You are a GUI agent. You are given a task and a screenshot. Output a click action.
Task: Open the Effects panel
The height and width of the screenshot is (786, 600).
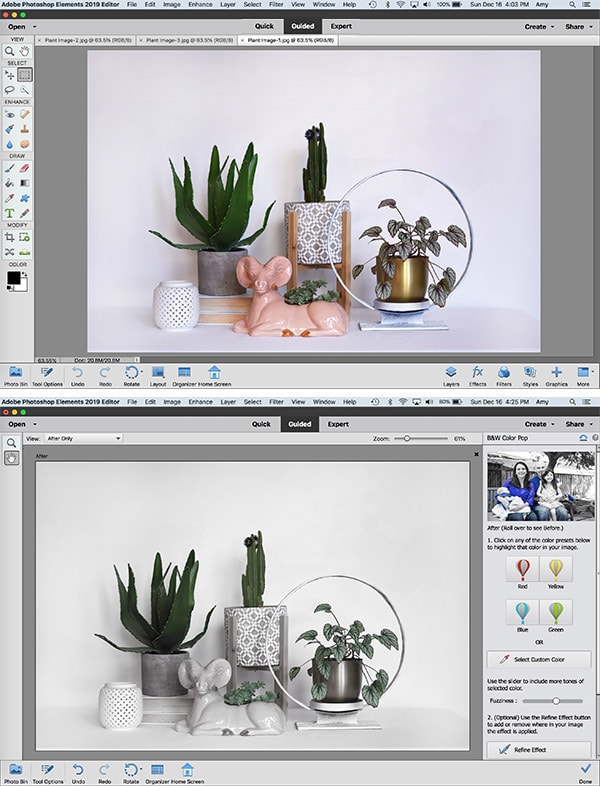pyautogui.click(x=477, y=375)
